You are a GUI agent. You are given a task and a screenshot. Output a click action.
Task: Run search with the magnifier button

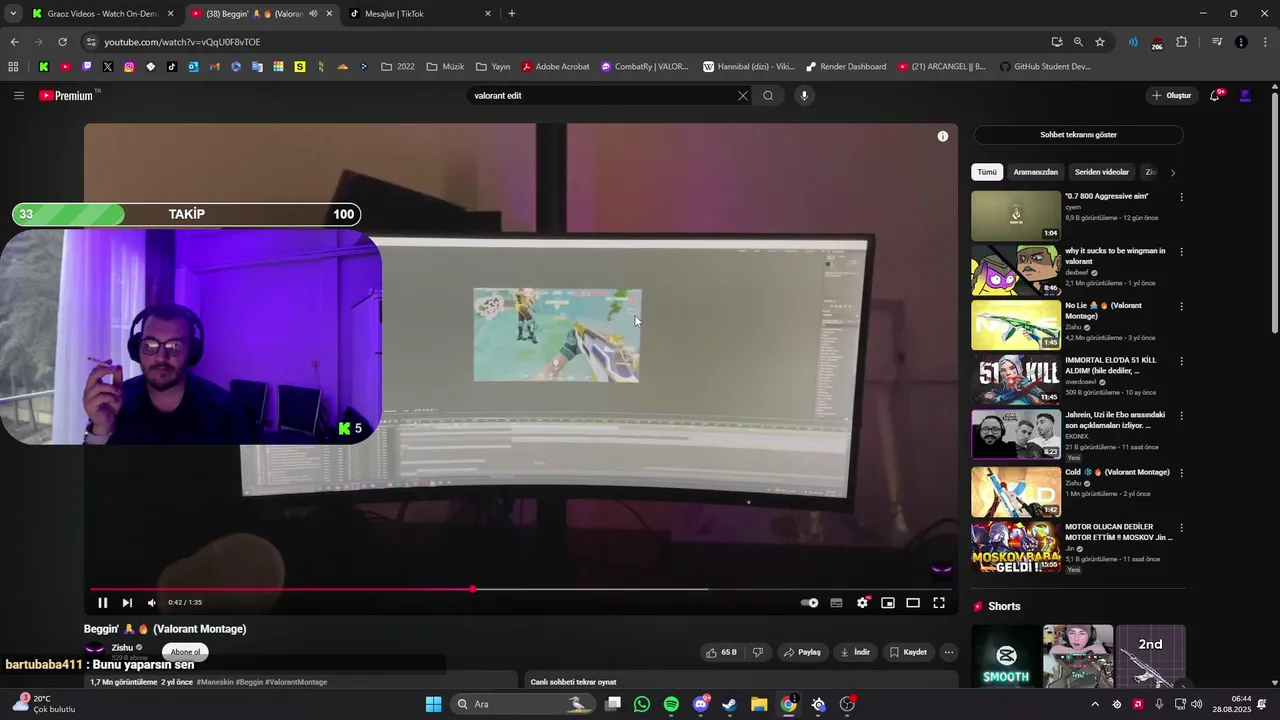768,96
